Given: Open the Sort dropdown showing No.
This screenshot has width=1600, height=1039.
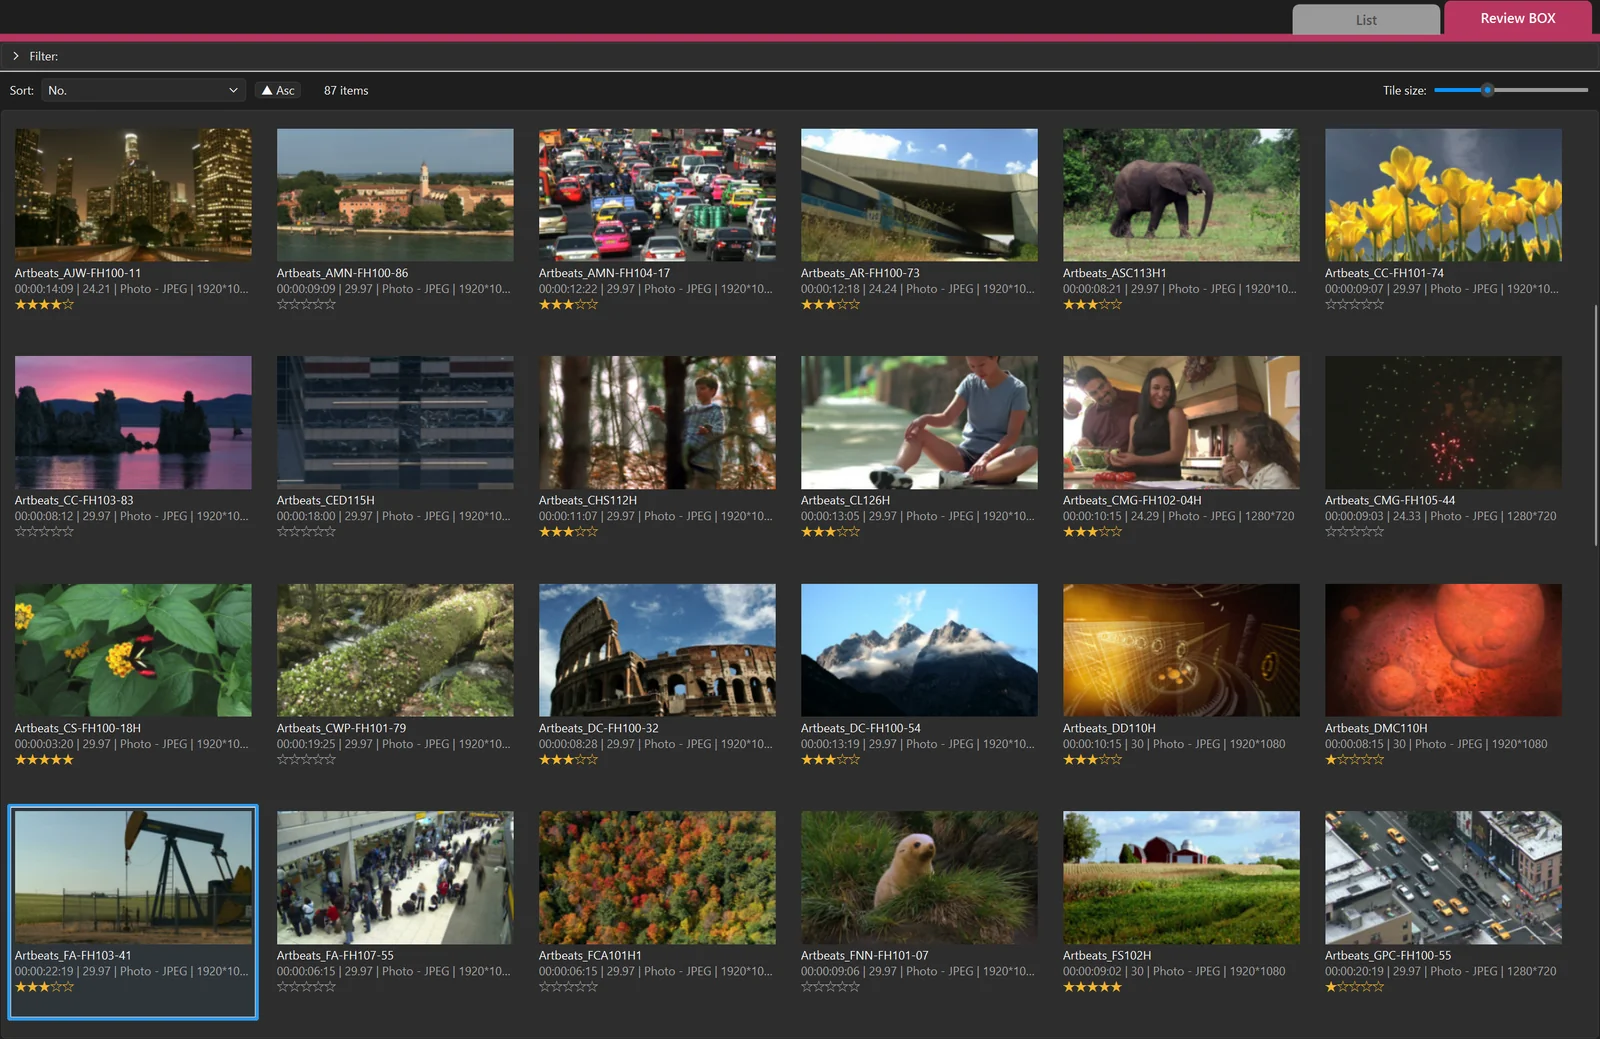Looking at the screenshot, I should pos(143,90).
